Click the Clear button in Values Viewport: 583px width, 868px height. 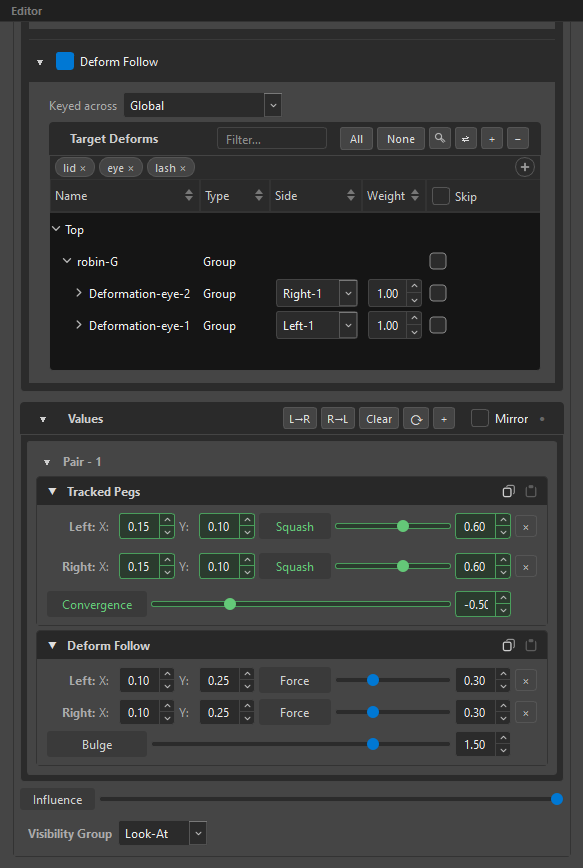(379, 419)
